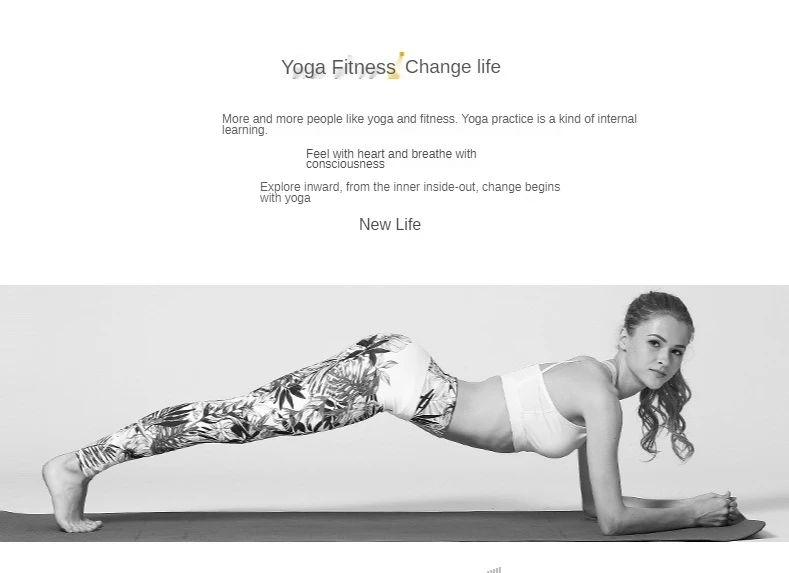Click the word "learning." on its own line
The width and height of the screenshot is (789, 573).
pyautogui.click(x=245, y=130)
